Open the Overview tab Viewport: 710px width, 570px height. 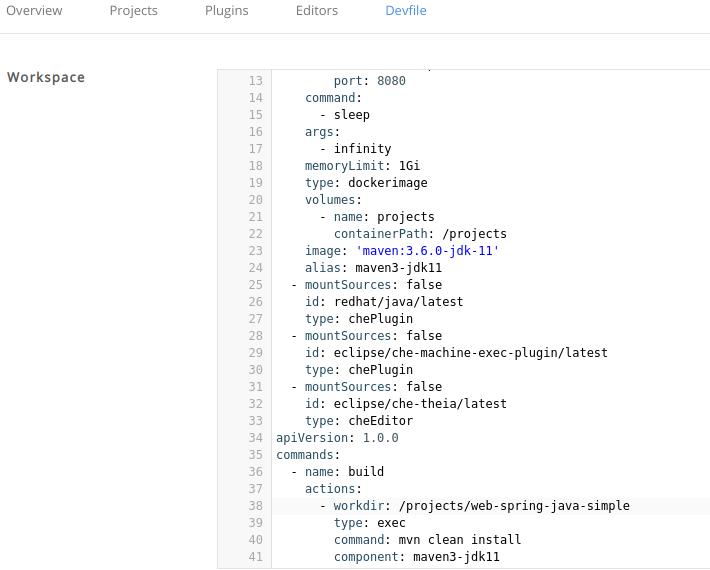[x=34, y=11]
